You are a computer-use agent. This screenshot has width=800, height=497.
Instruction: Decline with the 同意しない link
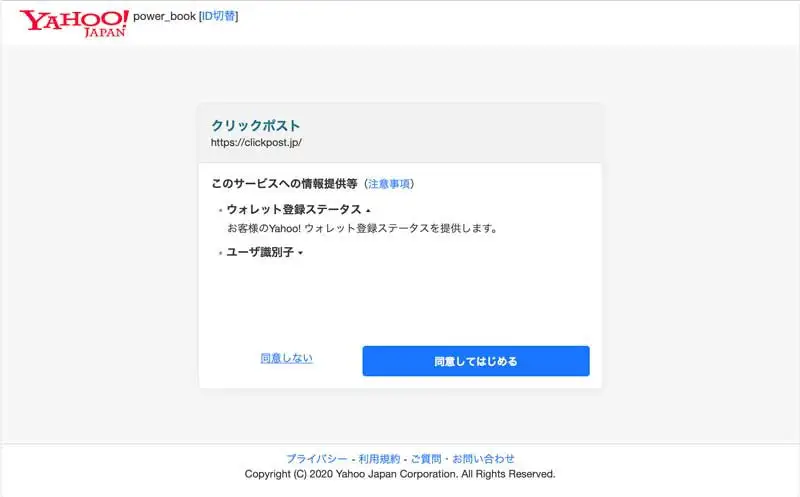(x=286, y=358)
